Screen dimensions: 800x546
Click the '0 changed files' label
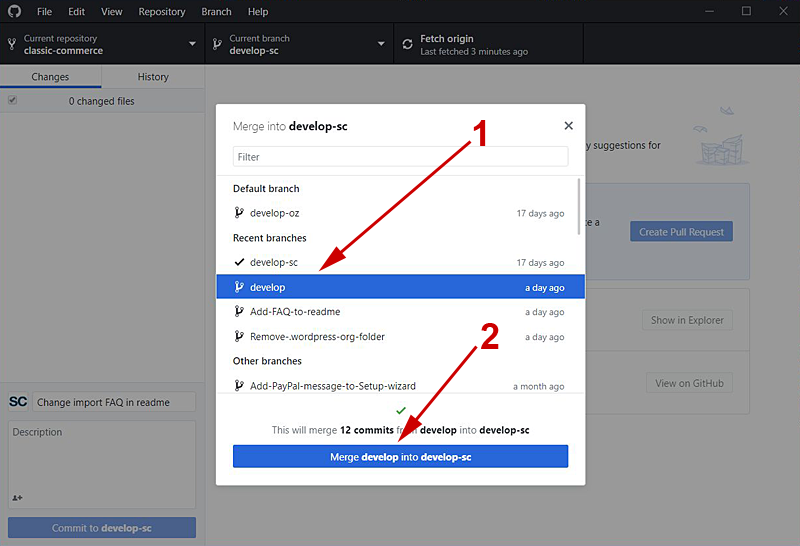[102, 101]
